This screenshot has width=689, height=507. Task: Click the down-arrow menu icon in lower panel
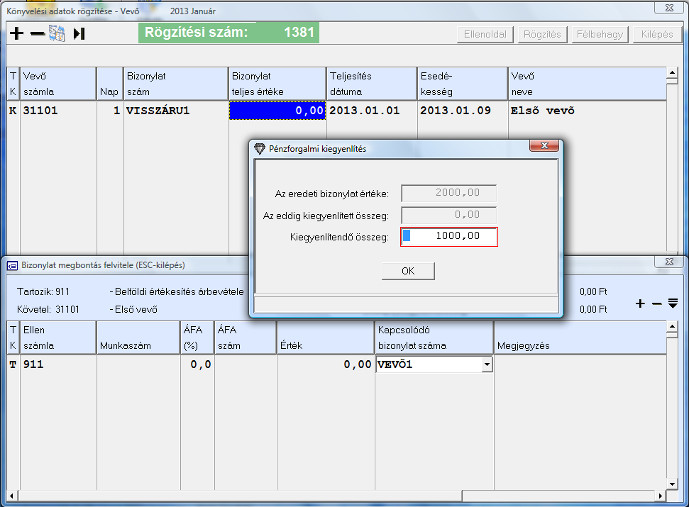coord(672,303)
